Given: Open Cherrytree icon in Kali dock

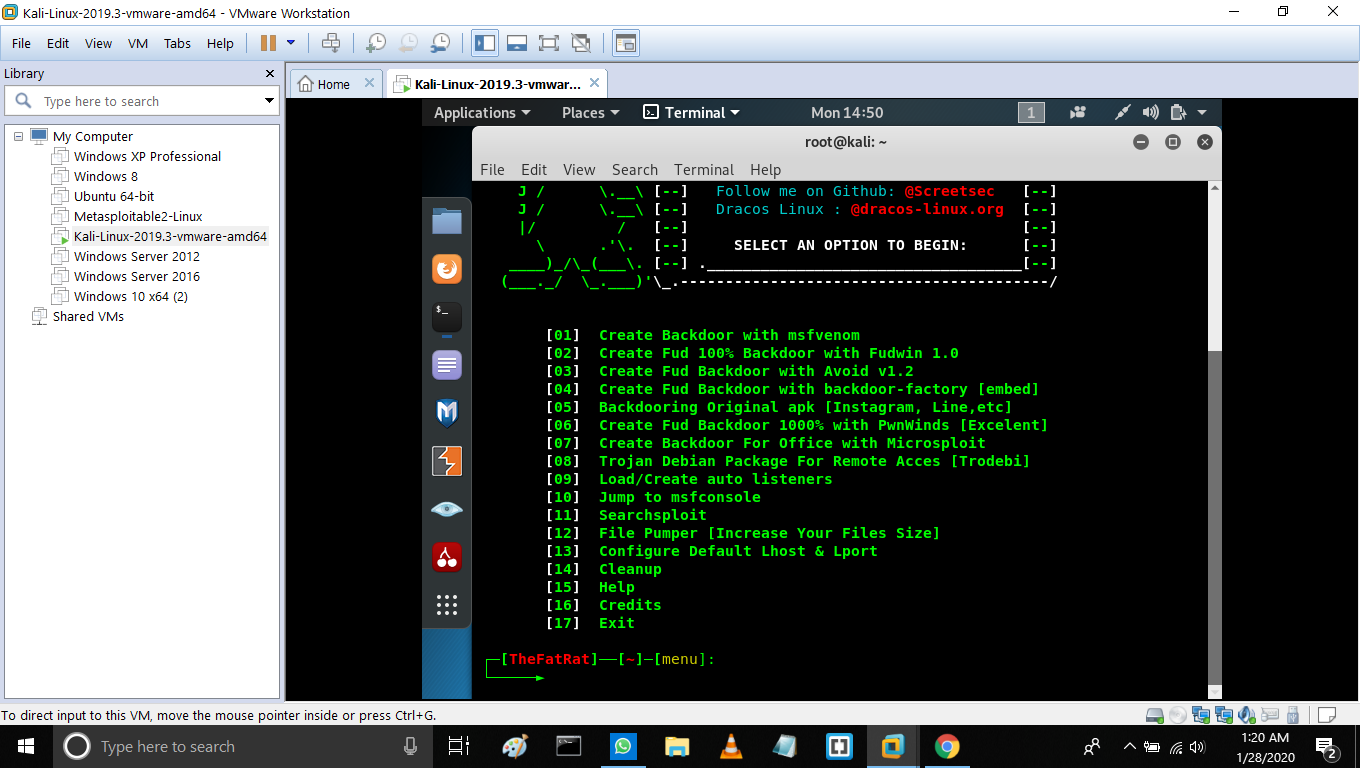Looking at the screenshot, I should coord(447,557).
